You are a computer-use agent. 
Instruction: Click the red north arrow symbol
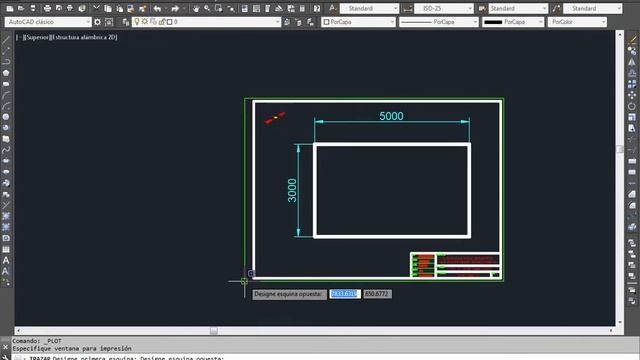[275, 118]
